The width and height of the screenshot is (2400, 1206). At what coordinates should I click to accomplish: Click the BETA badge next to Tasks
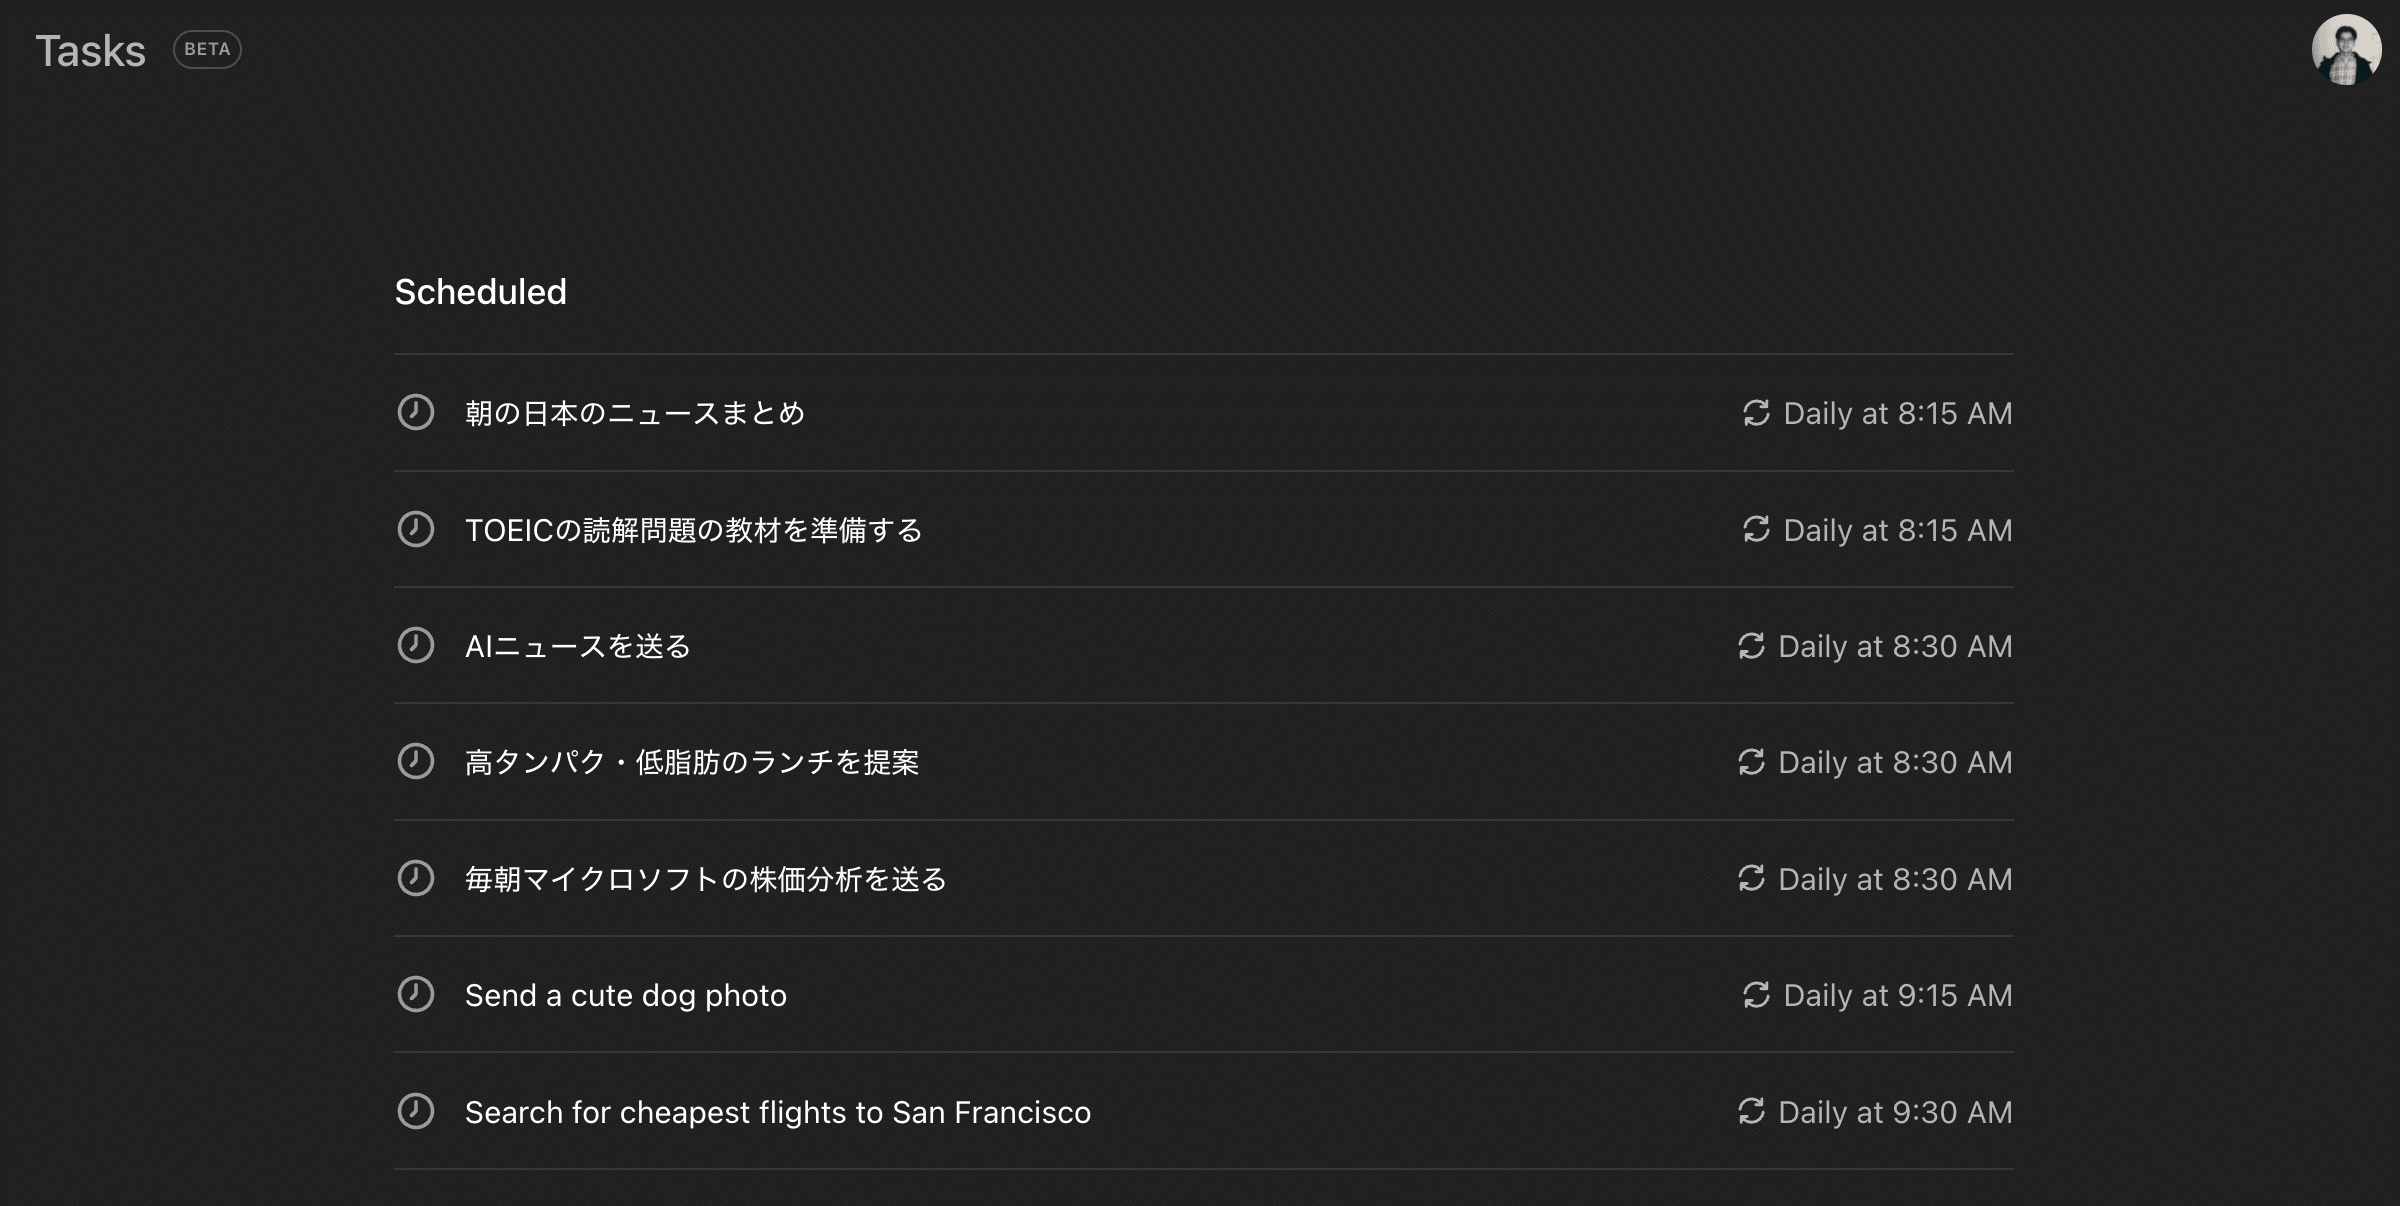point(207,49)
